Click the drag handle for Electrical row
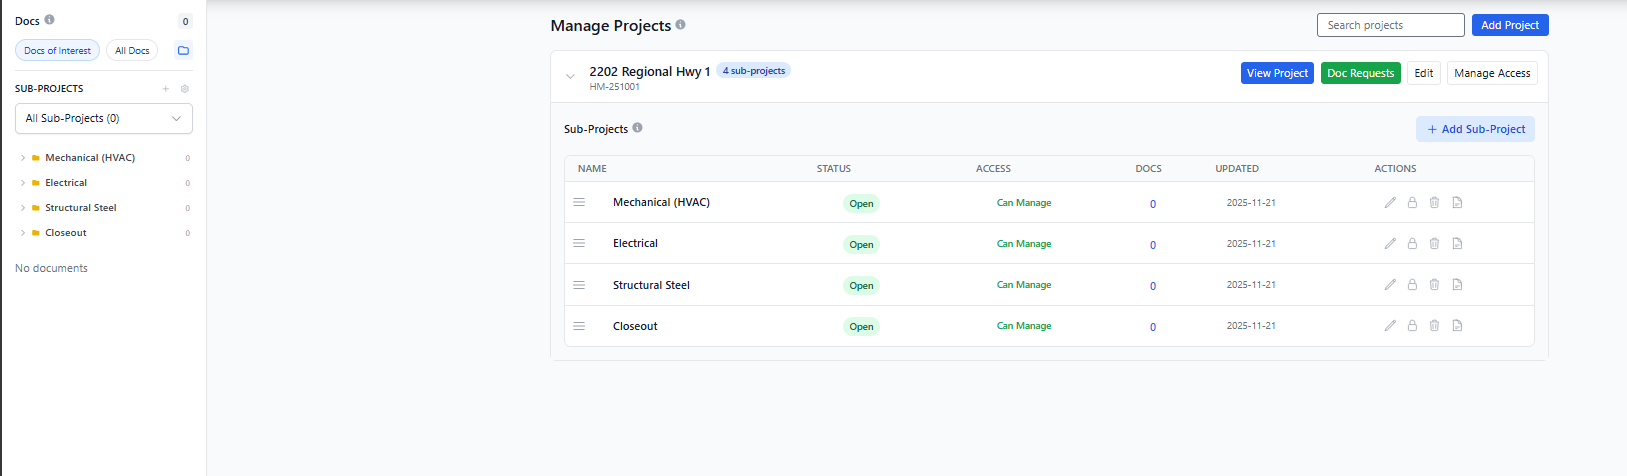The width and height of the screenshot is (1627, 476). tap(579, 243)
